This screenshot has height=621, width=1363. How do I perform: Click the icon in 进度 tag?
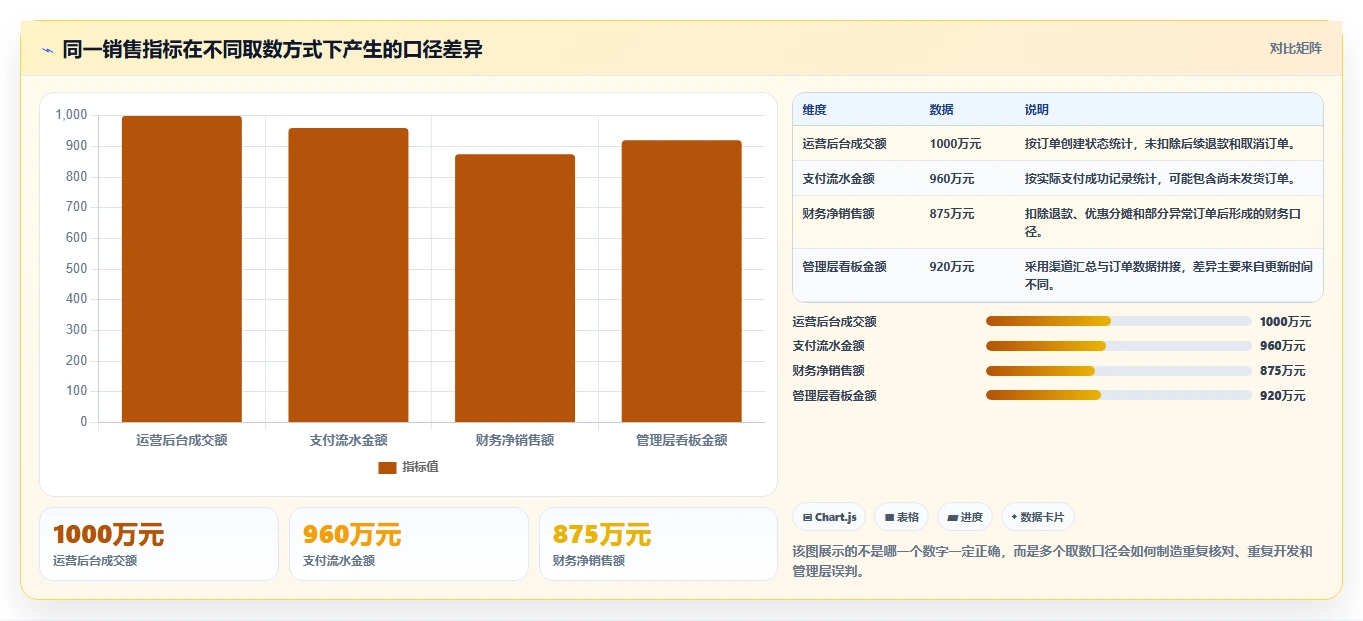tap(953, 518)
